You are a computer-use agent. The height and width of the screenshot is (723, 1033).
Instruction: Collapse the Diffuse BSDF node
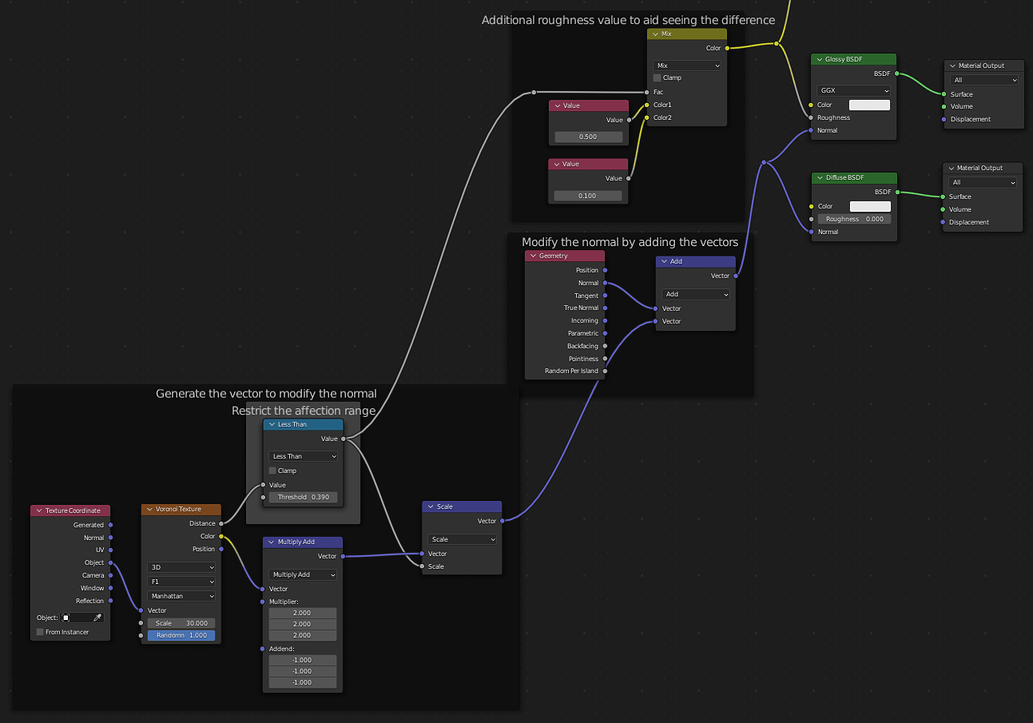coord(820,178)
